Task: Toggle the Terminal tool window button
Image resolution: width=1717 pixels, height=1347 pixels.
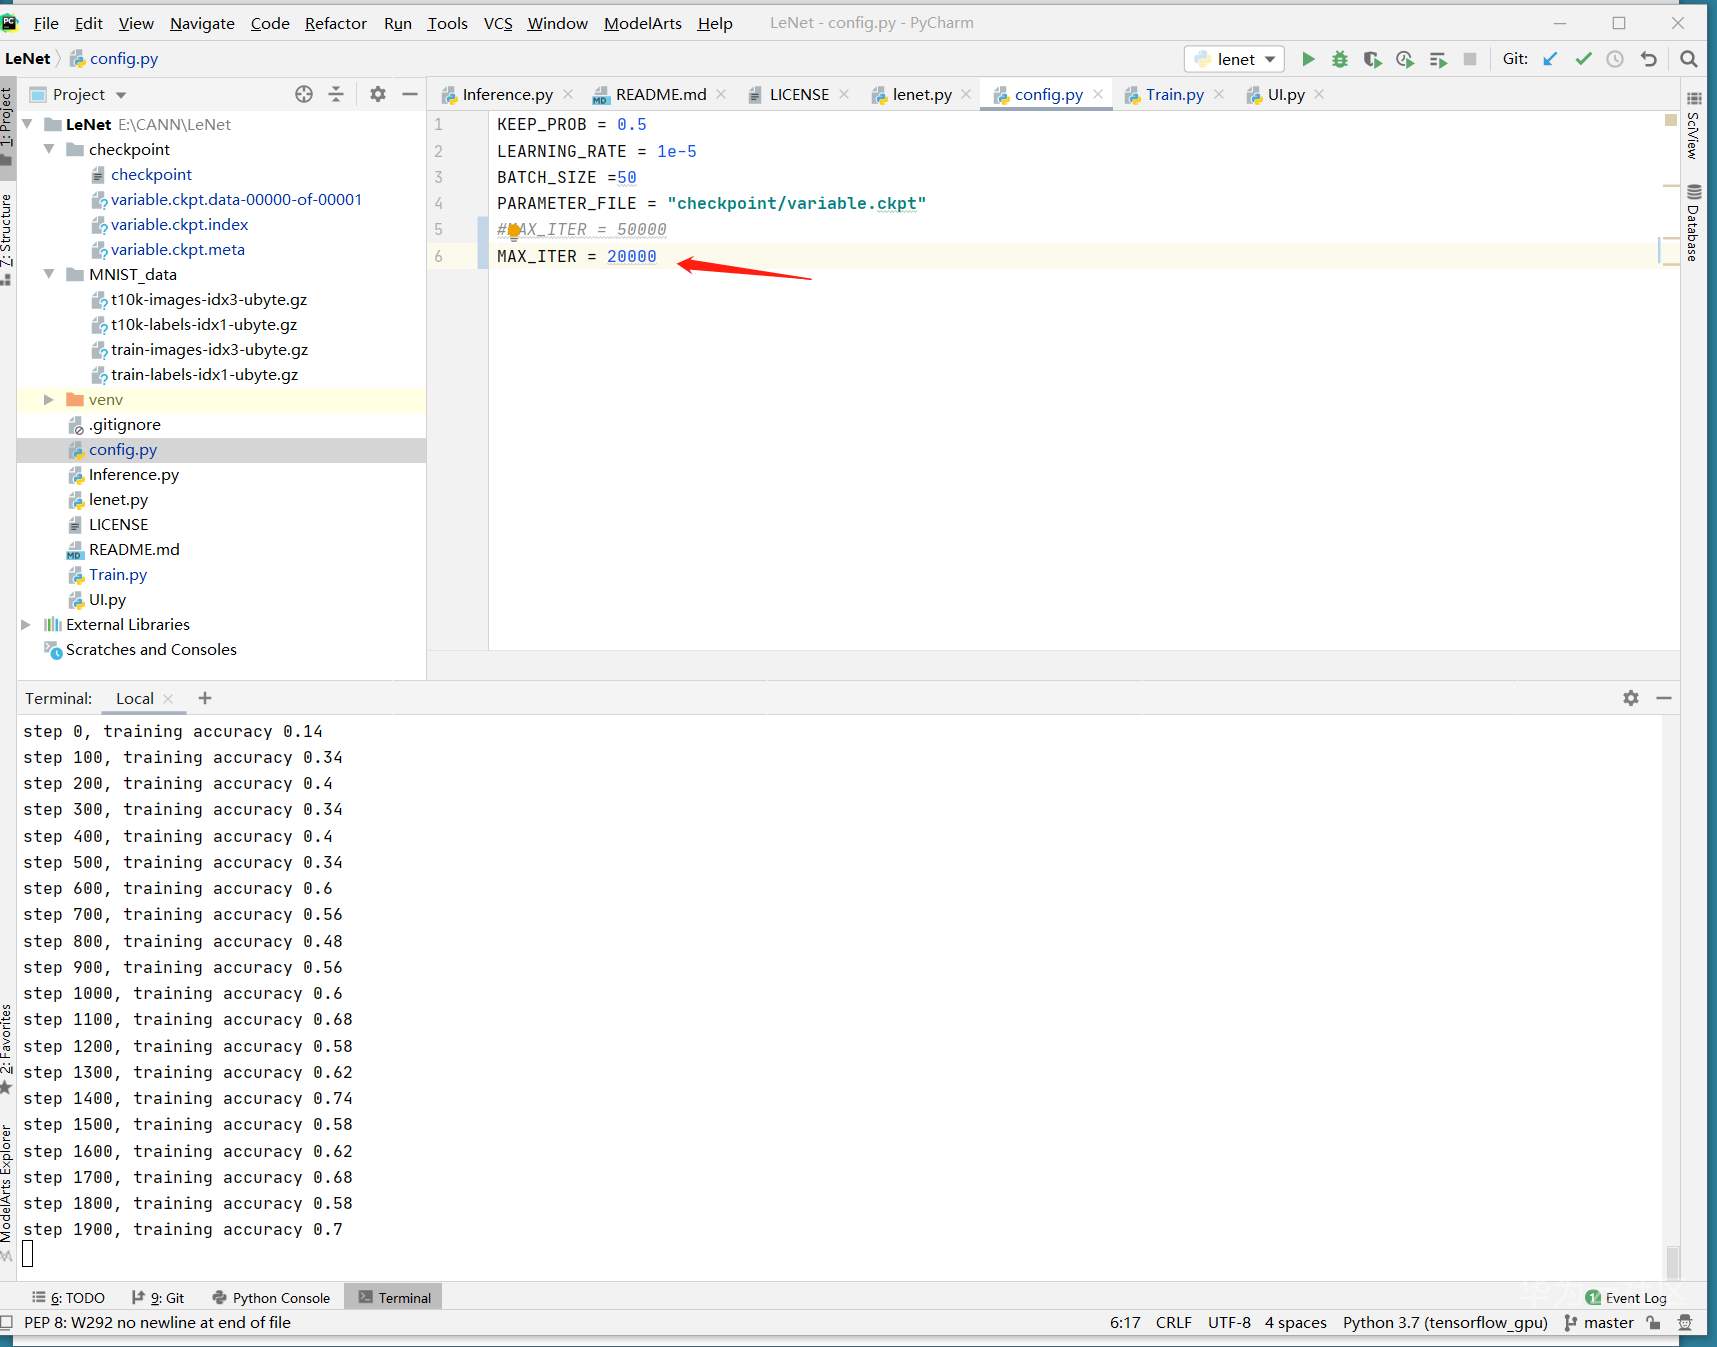Action: 394,1298
